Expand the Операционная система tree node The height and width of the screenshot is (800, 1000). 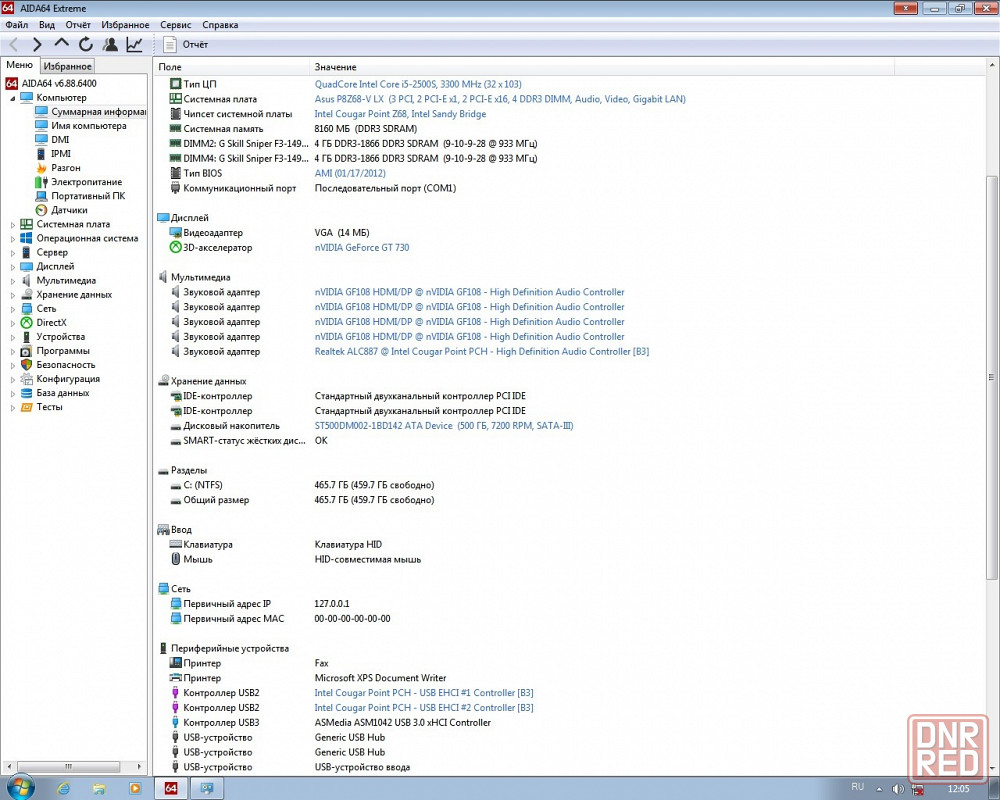(13, 239)
